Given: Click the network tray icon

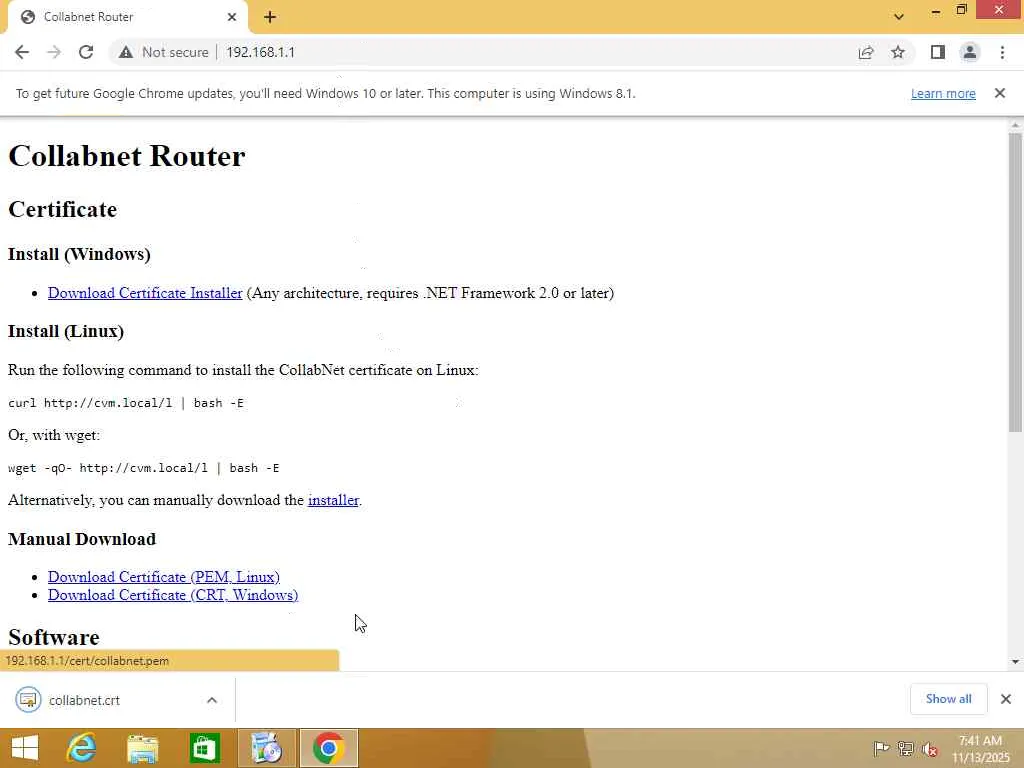Looking at the screenshot, I should point(906,749).
